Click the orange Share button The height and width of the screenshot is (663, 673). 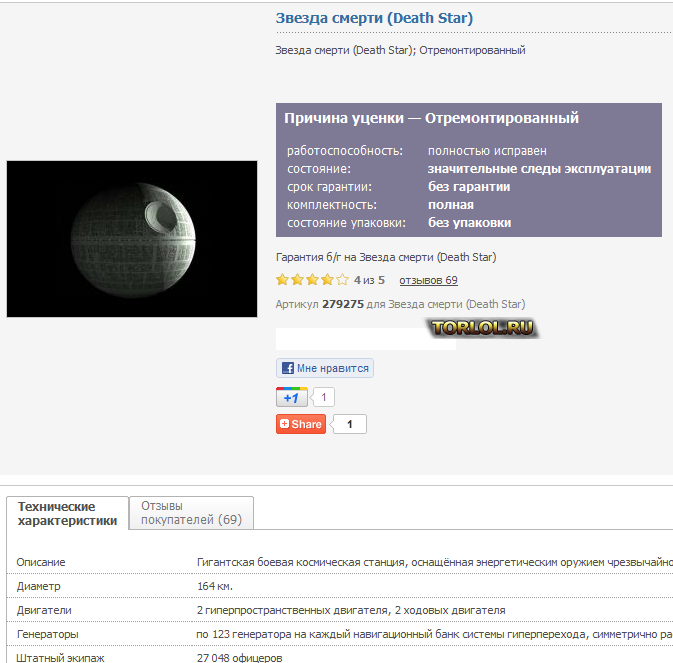click(301, 424)
